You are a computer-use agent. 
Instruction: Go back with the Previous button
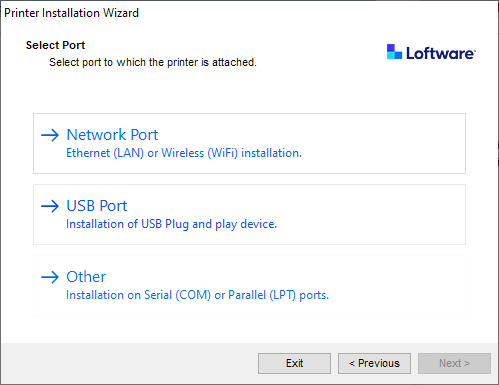374,363
